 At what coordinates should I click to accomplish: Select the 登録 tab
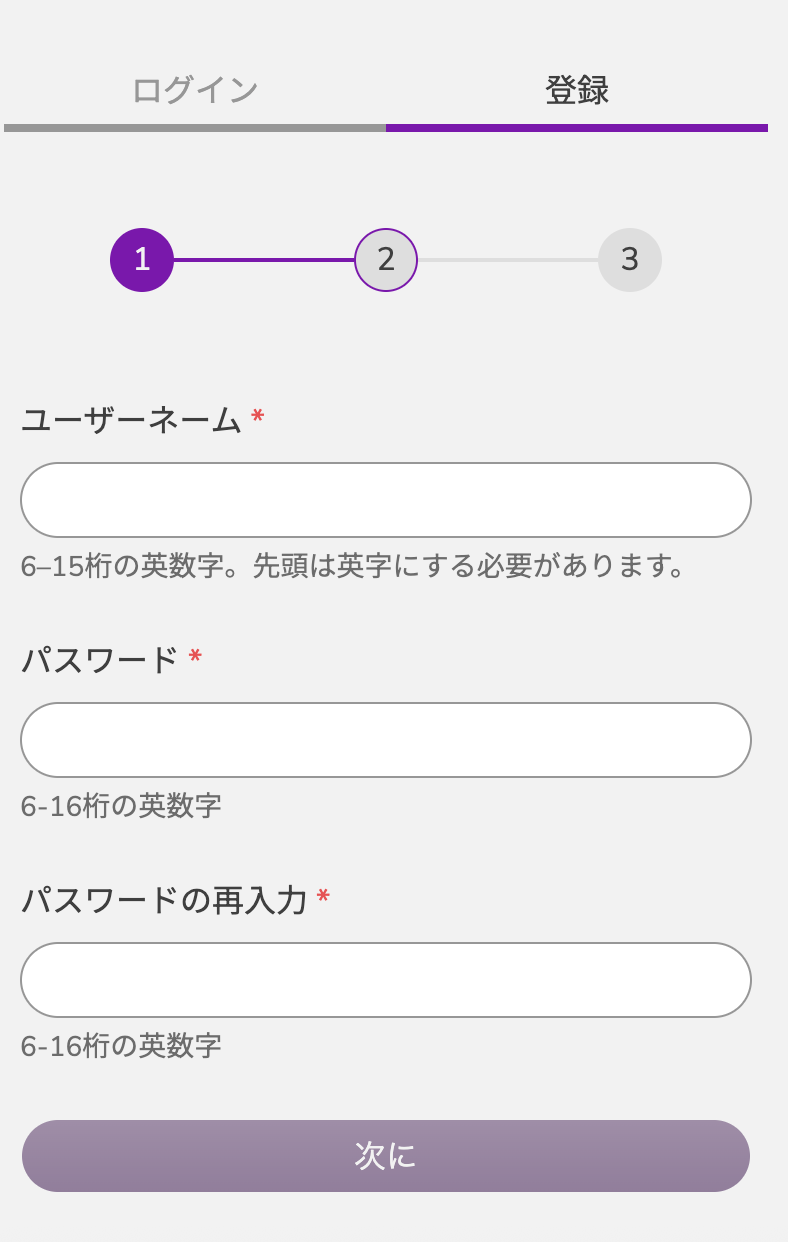(x=577, y=91)
